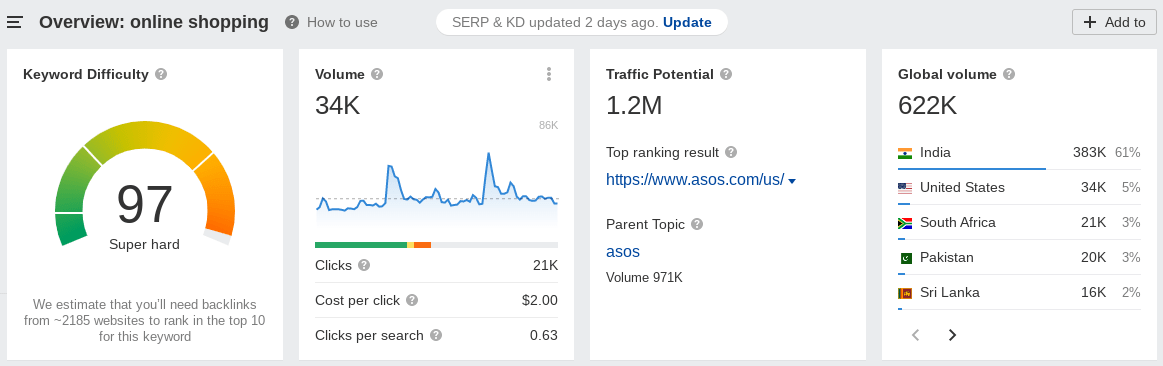Go to previous page of countries
Viewport: 1163px width, 366px height.
pyautogui.click(x=915, y=335)
